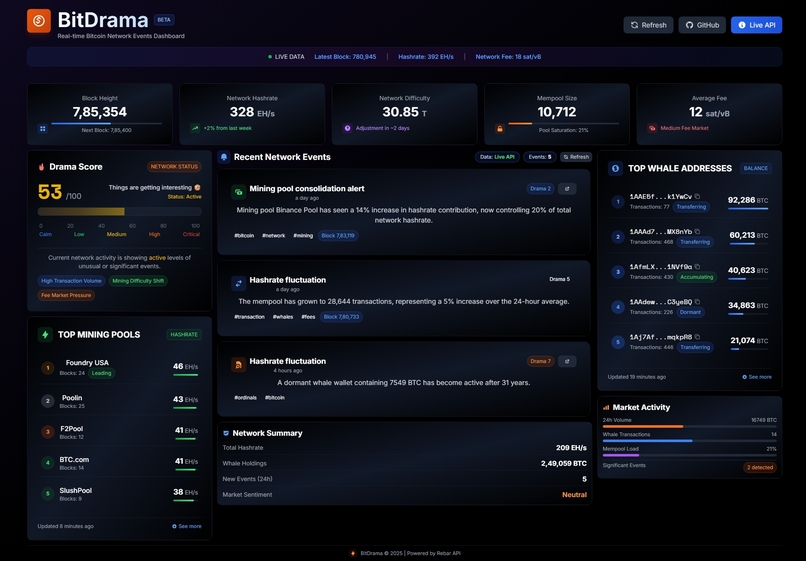Click the Data: Live API badge

[x=497, y=157]
